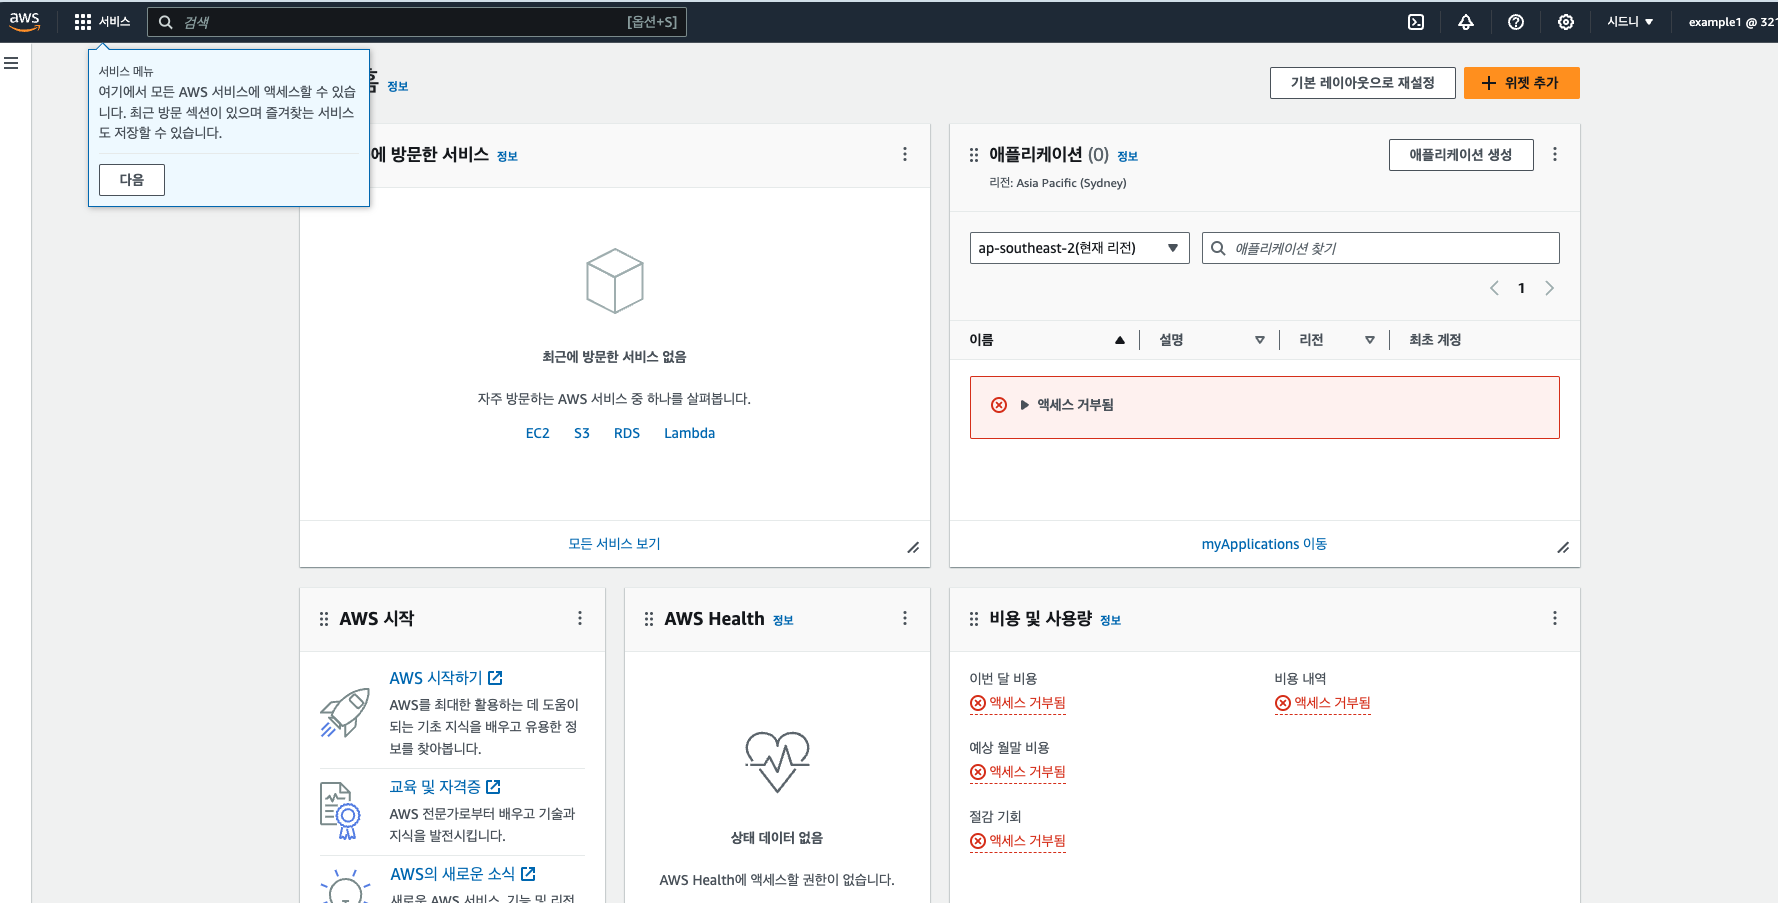
Task: Focus the top 검색 search field
Action: 417,22
